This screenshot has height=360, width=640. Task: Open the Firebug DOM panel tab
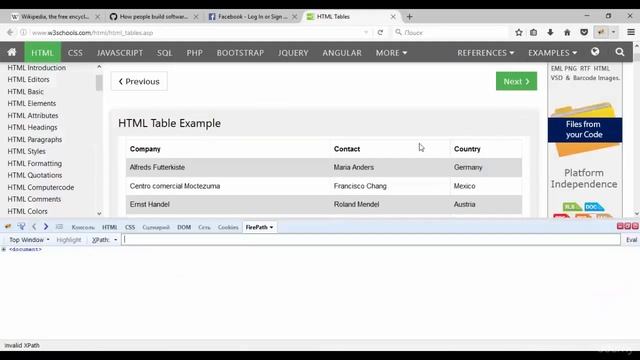point(184,227)
